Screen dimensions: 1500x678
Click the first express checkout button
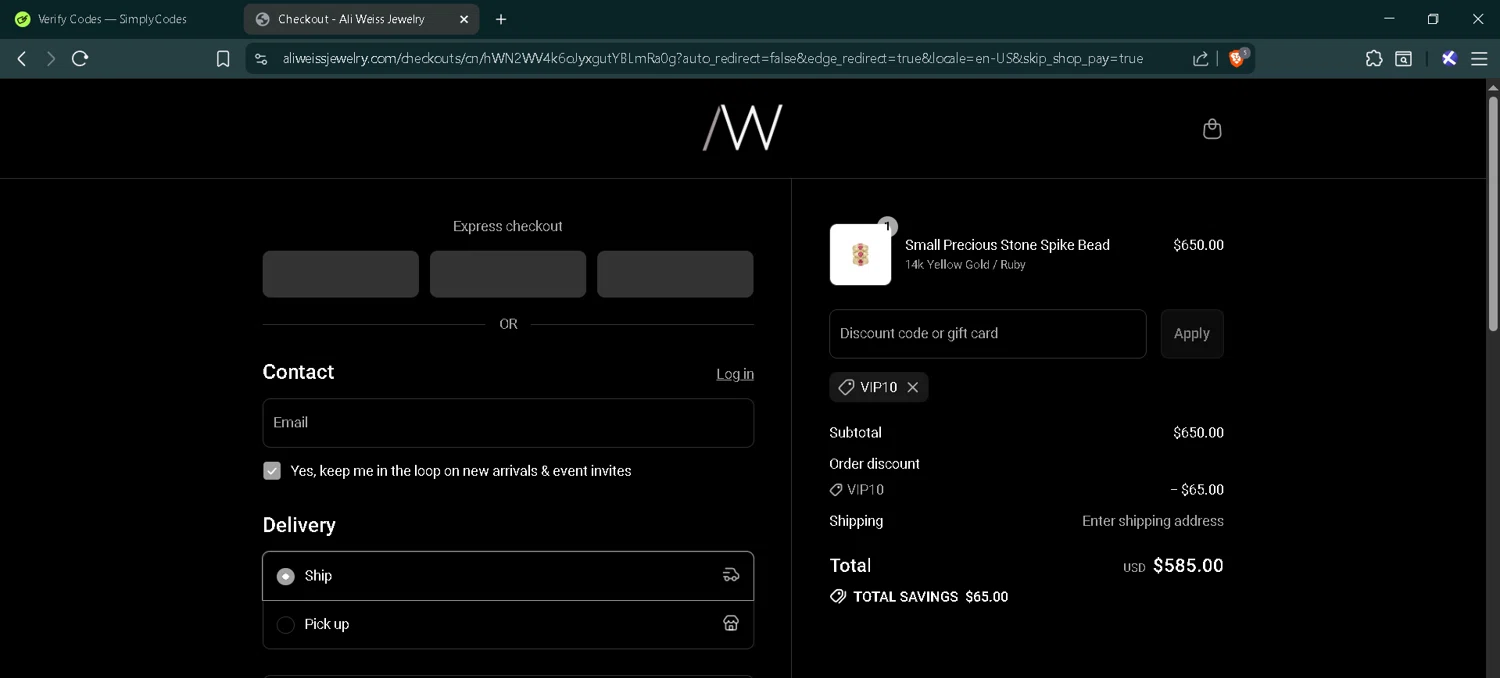coord(341,274)
